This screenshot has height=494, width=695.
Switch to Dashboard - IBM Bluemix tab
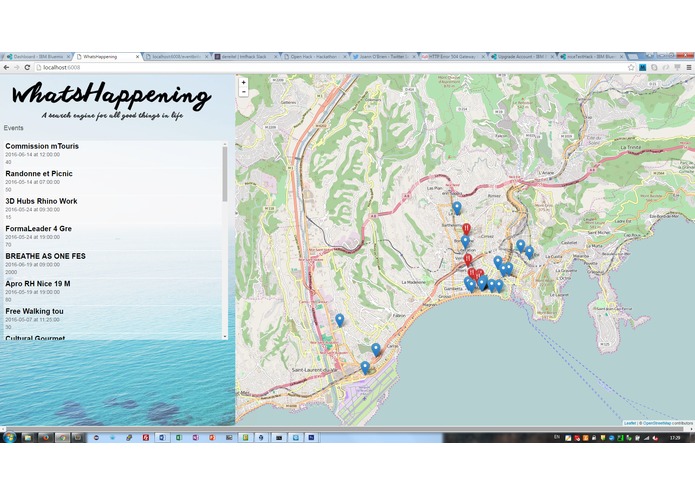point(36,57)
